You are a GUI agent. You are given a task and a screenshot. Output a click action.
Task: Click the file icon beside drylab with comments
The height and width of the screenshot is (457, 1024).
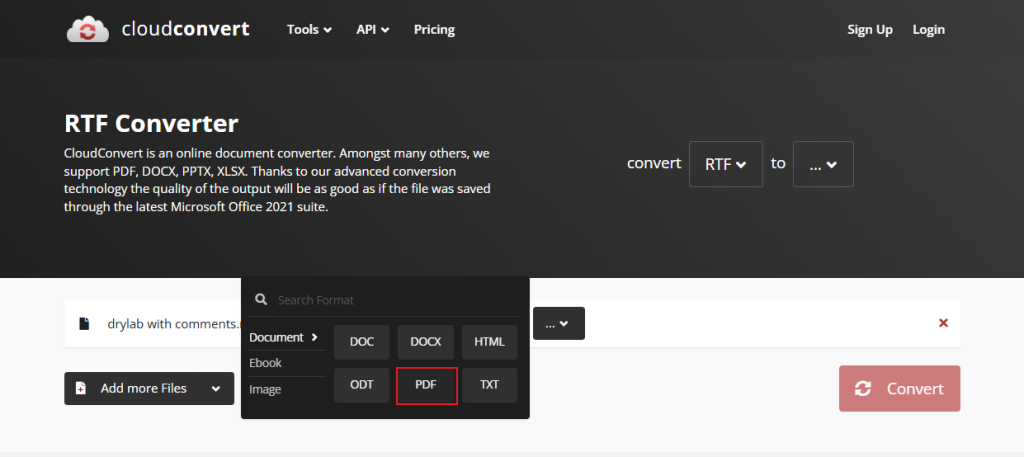(x=84, y=323)
